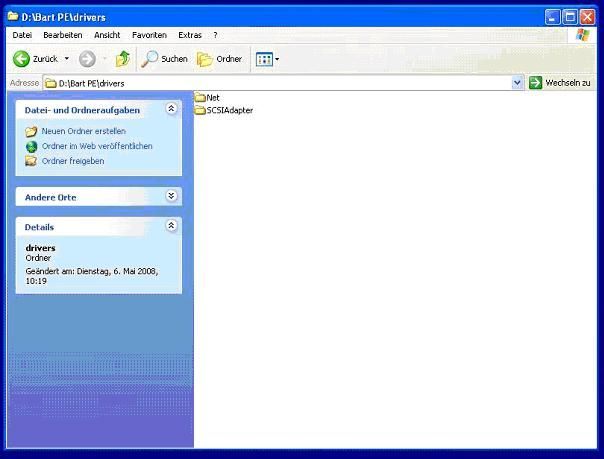Image resolution: width=604 pixels, height=459 pixels.
Task: Close the drivers explorer window
Action: (x=587, y=17)
